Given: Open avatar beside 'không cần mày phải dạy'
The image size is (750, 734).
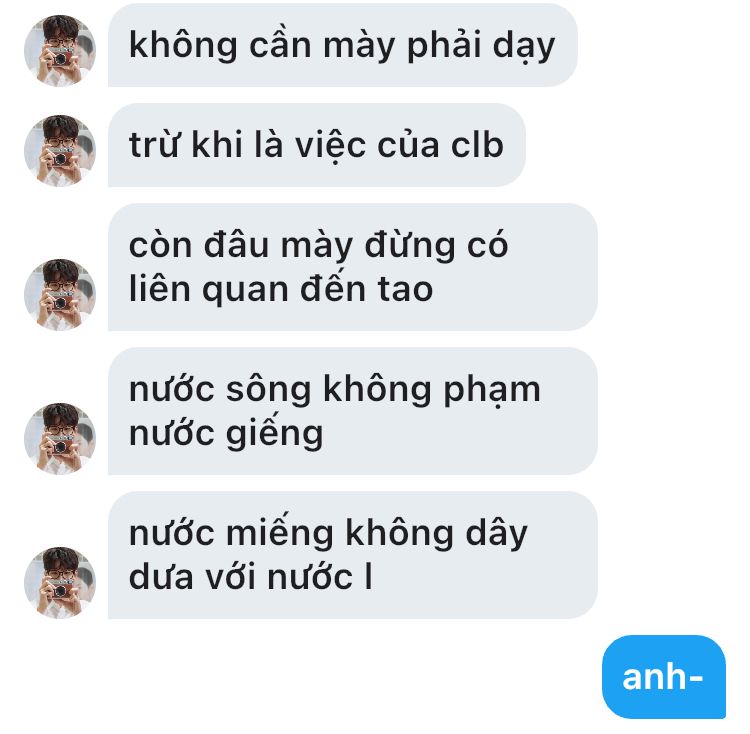Looking at the screenshot, I should [60, 51].
